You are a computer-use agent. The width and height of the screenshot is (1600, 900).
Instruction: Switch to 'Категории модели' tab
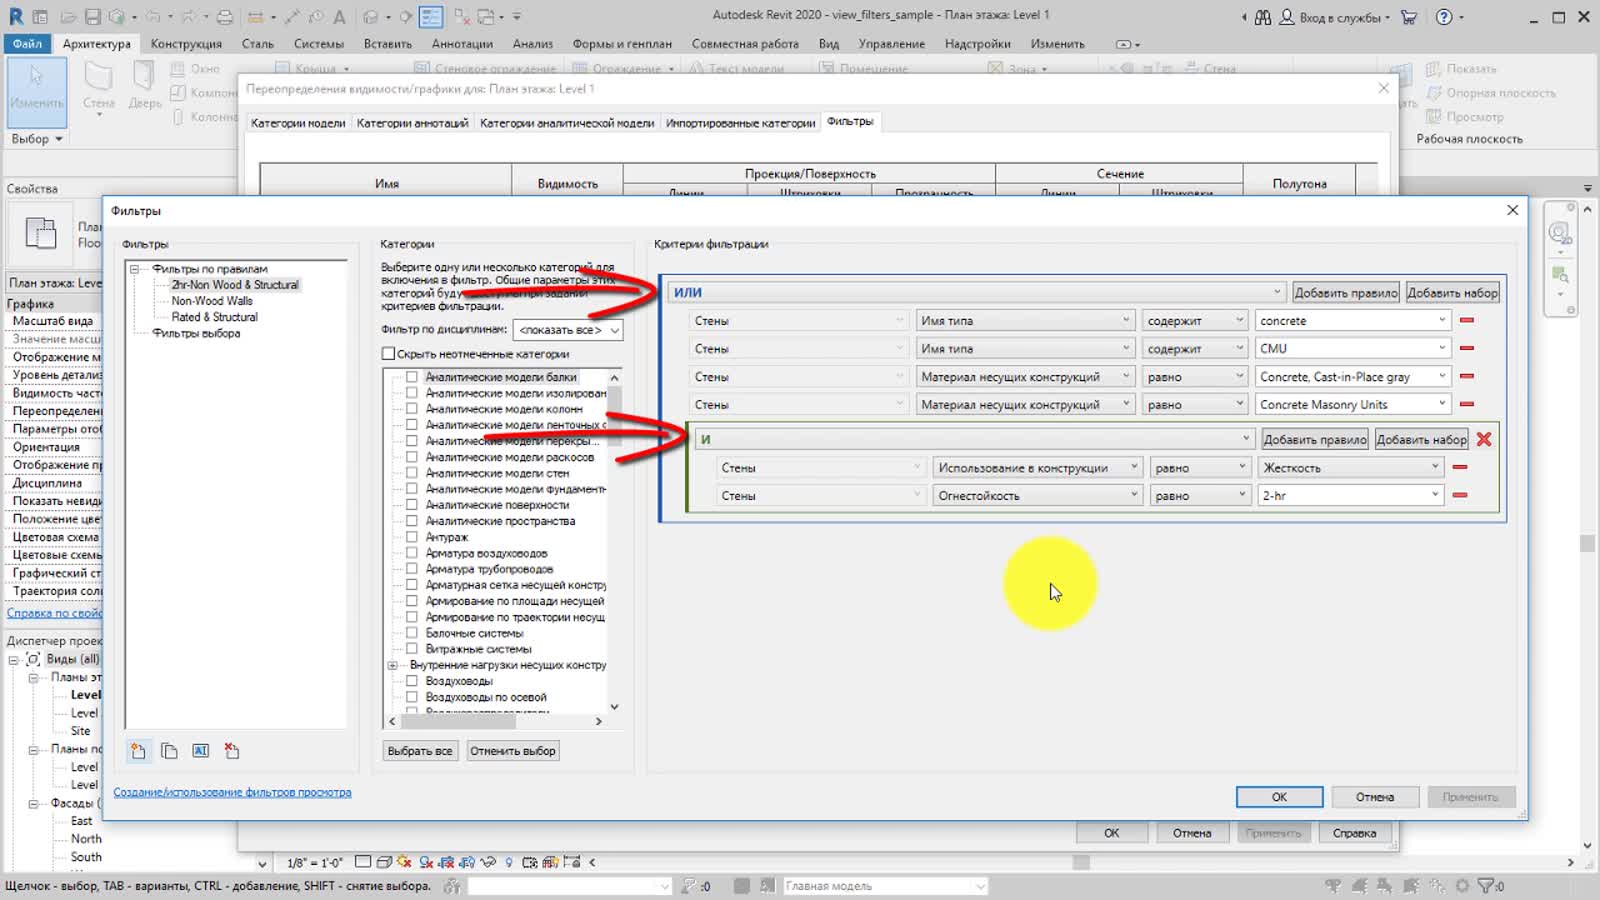(x=298, y=123)
